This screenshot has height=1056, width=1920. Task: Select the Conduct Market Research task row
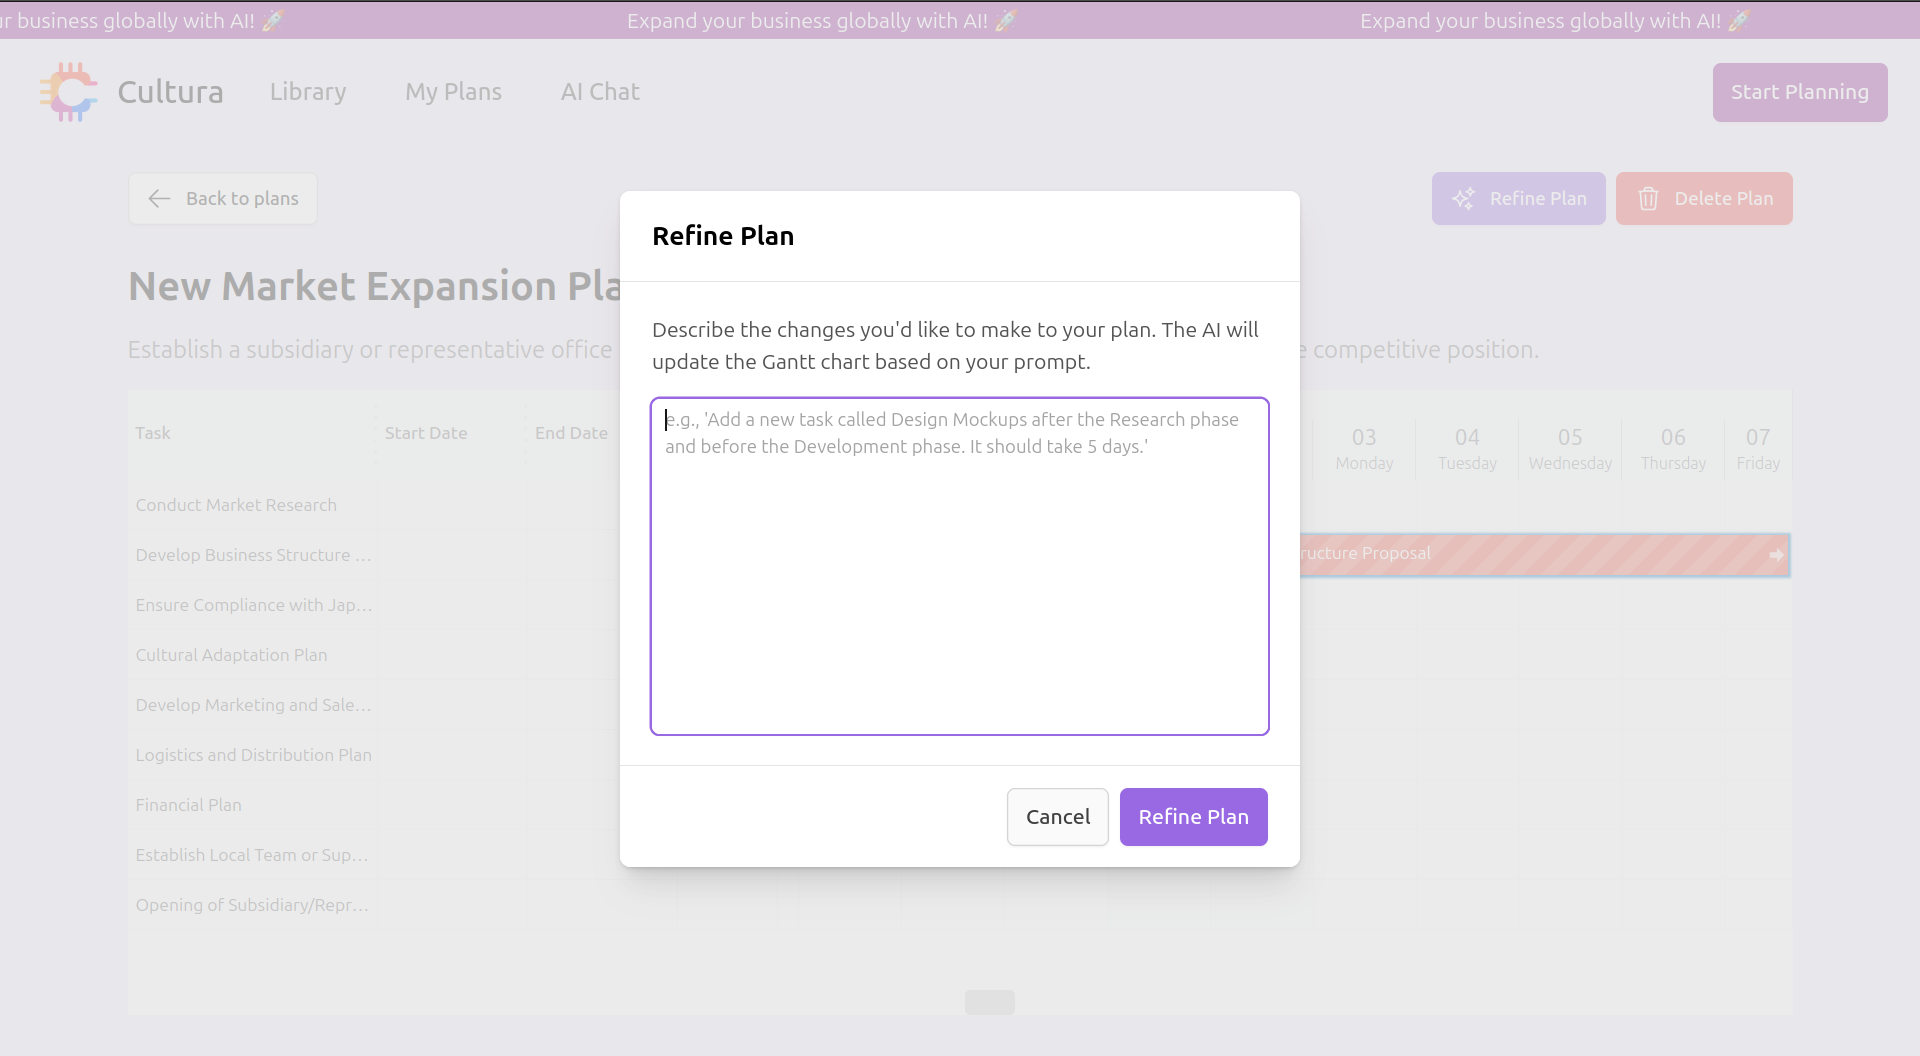236,505
